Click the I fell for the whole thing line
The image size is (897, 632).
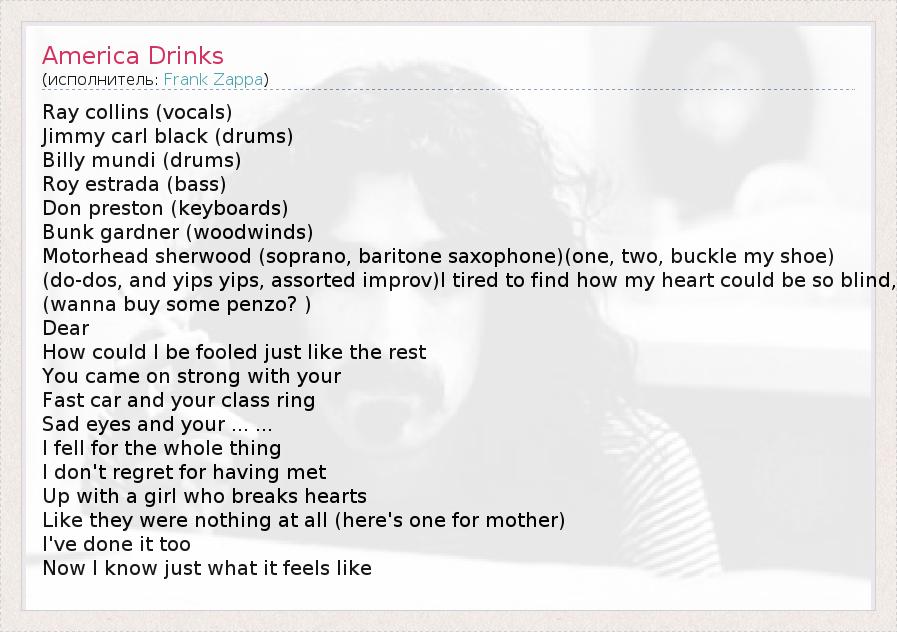coord(161,448)
